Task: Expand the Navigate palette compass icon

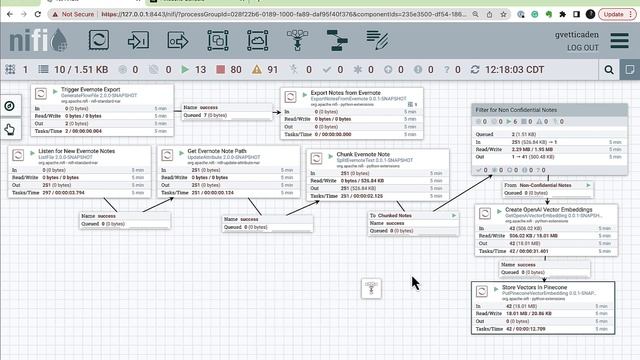Action: (10, 106)
